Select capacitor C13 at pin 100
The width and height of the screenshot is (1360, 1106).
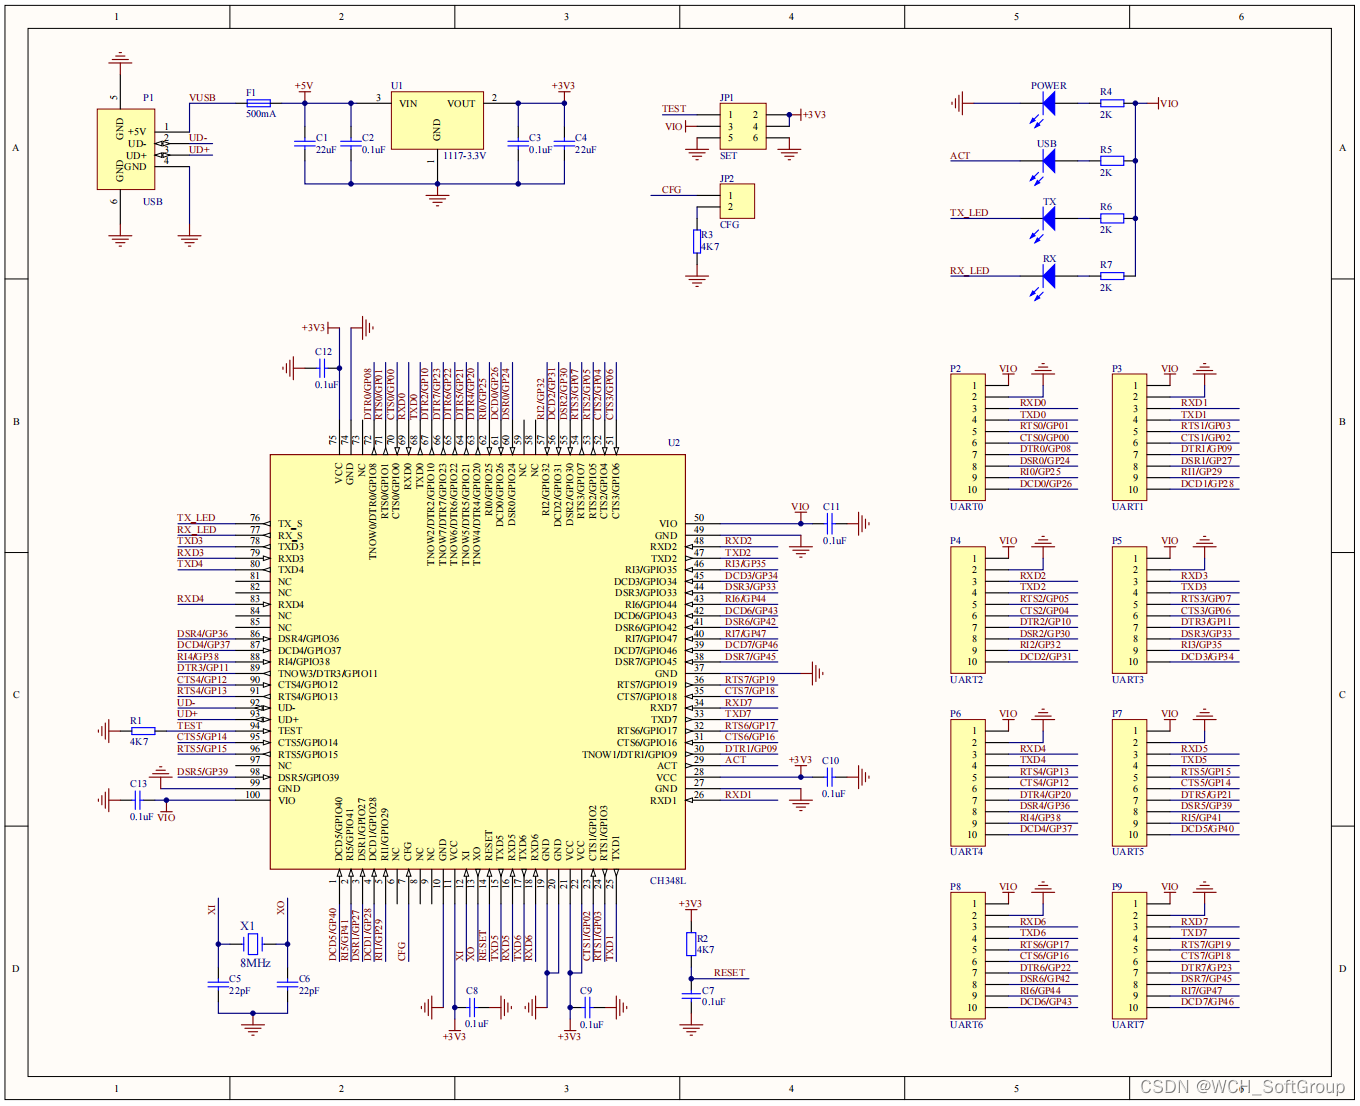click(138, 799)
